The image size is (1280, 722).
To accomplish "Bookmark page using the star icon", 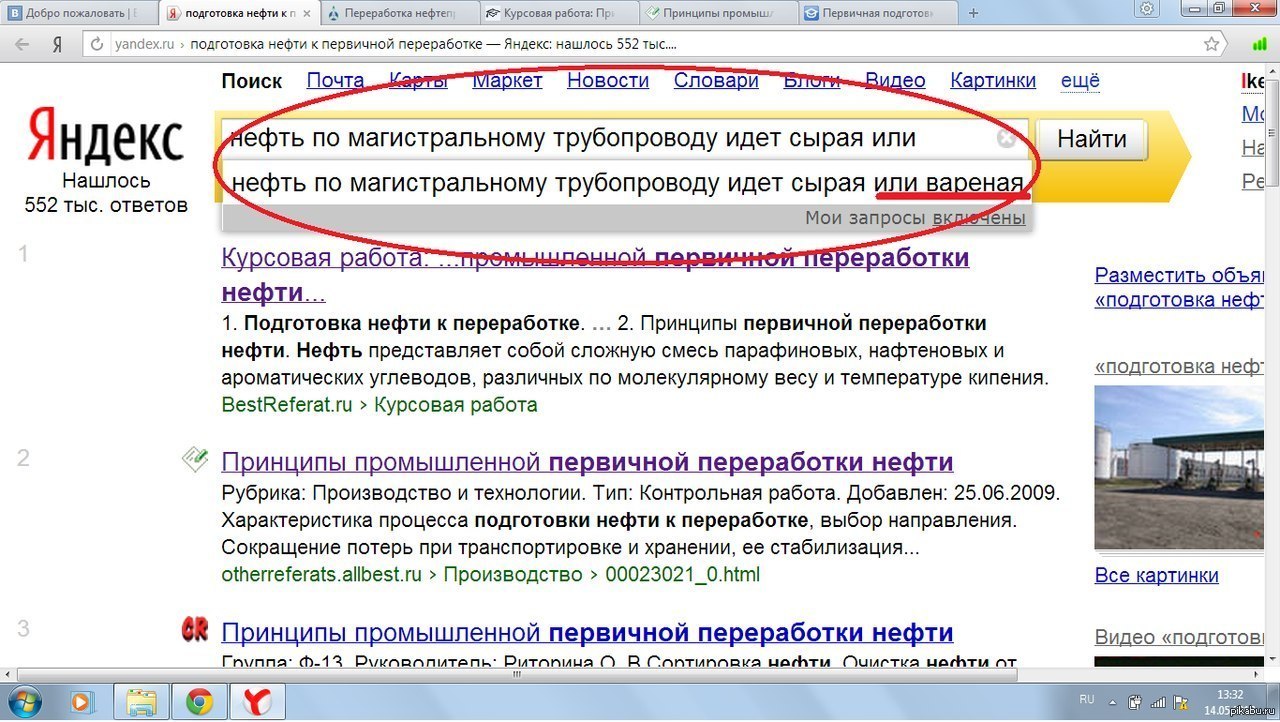I will tap(1212, 44).
